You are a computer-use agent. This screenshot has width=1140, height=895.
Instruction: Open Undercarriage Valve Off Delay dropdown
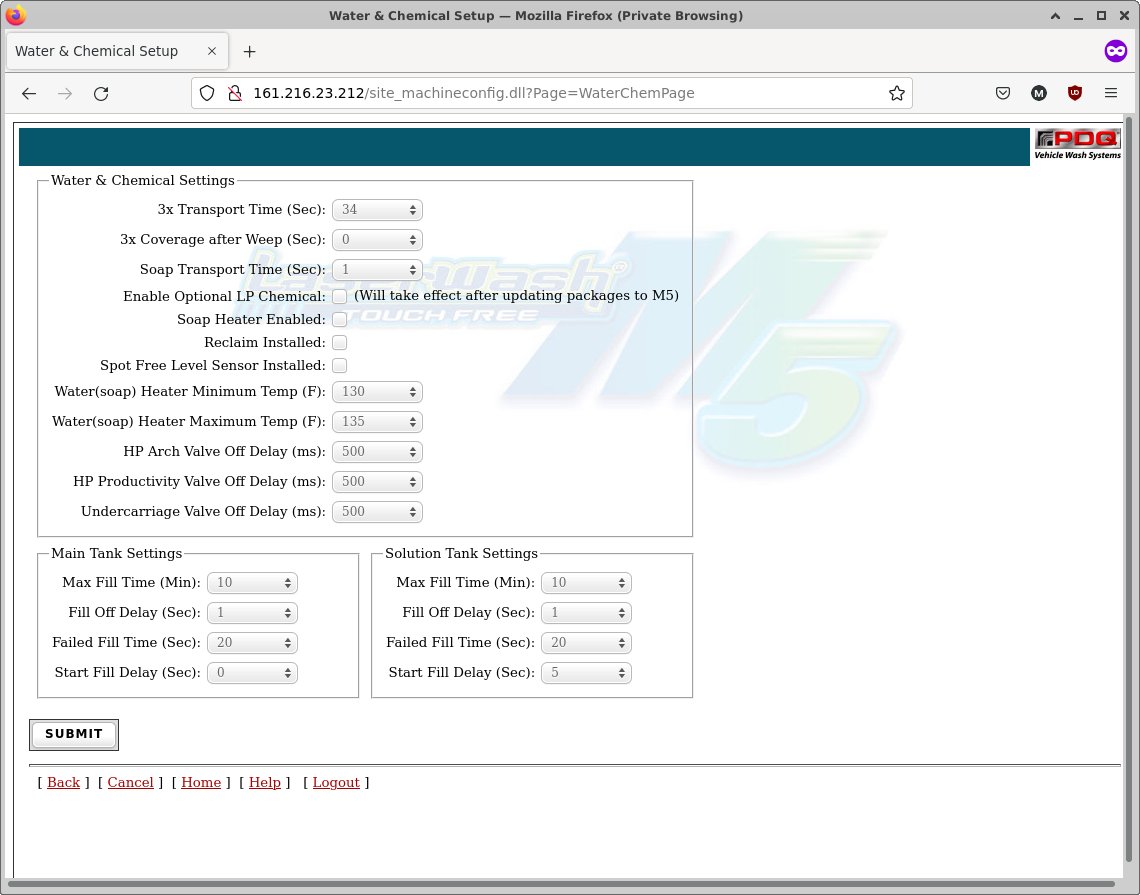pos(377,512)
